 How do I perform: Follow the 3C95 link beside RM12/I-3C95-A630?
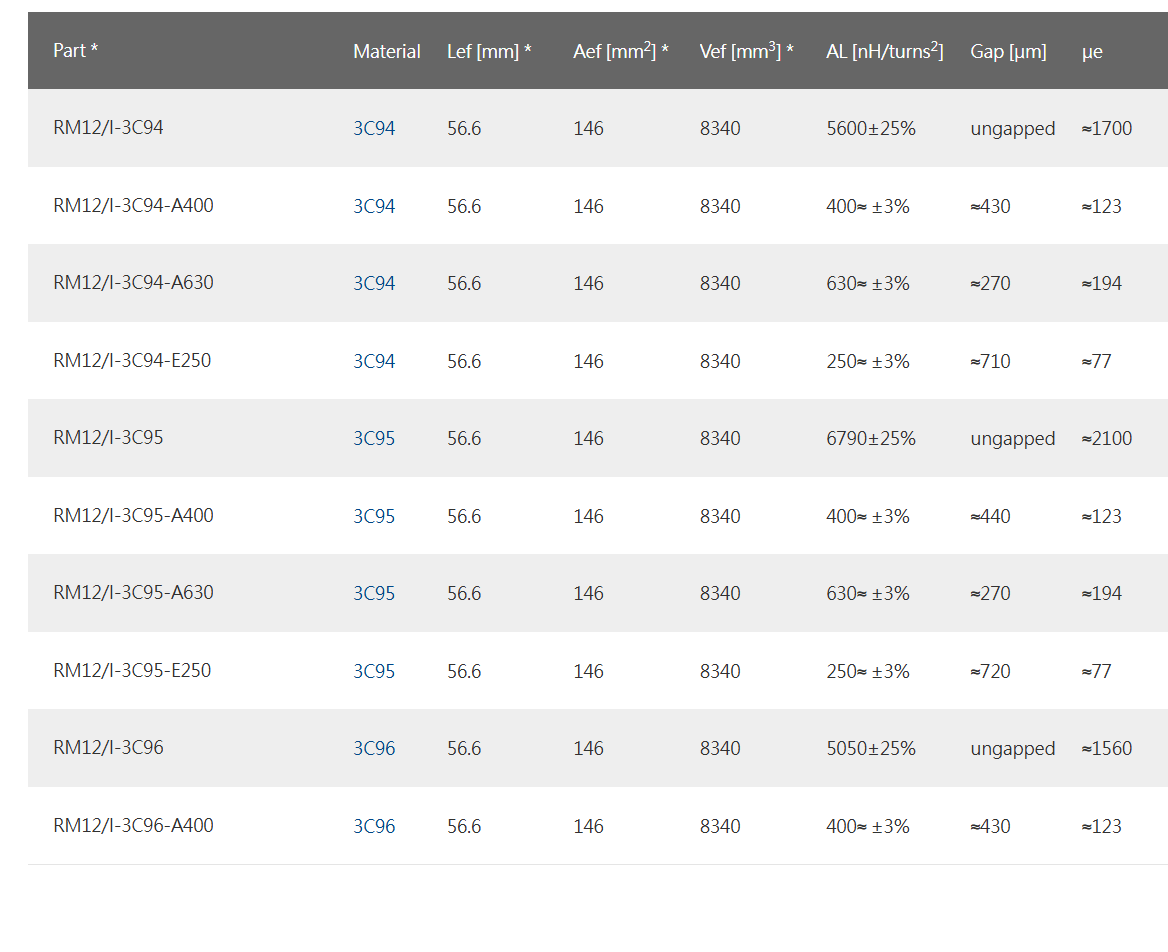pos(374,594)
